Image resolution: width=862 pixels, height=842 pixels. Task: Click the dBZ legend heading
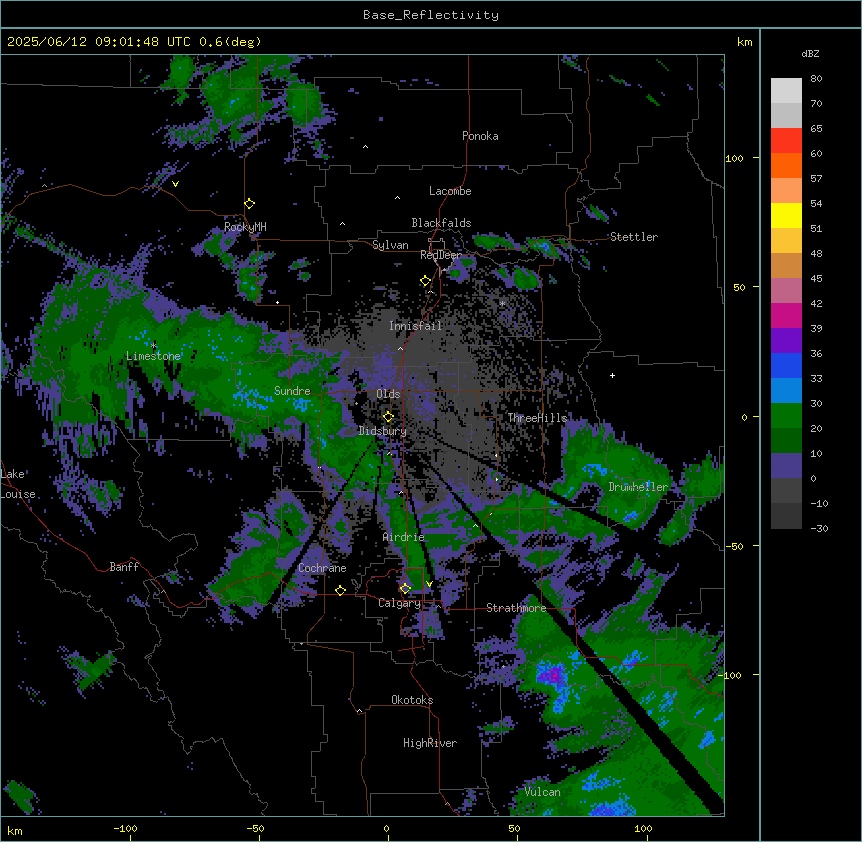click(x=810, y=54)
